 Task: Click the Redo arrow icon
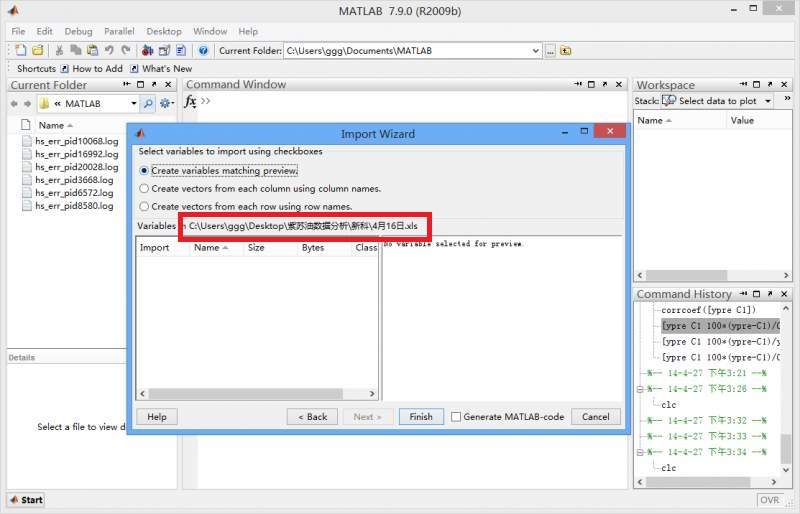[126, 50]
